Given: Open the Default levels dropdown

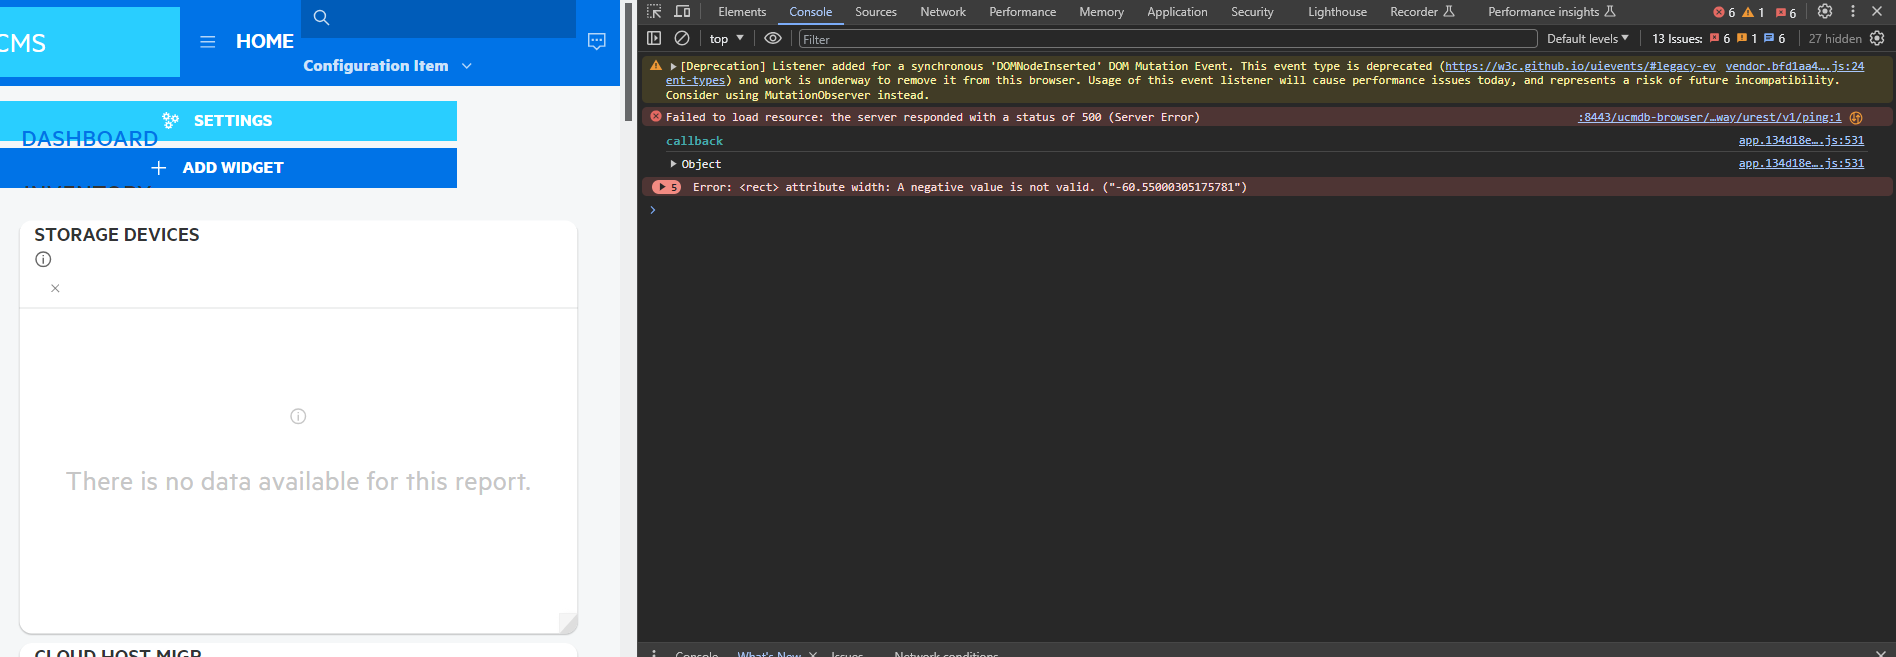Looking at the screenshot, I should 1587,39.
